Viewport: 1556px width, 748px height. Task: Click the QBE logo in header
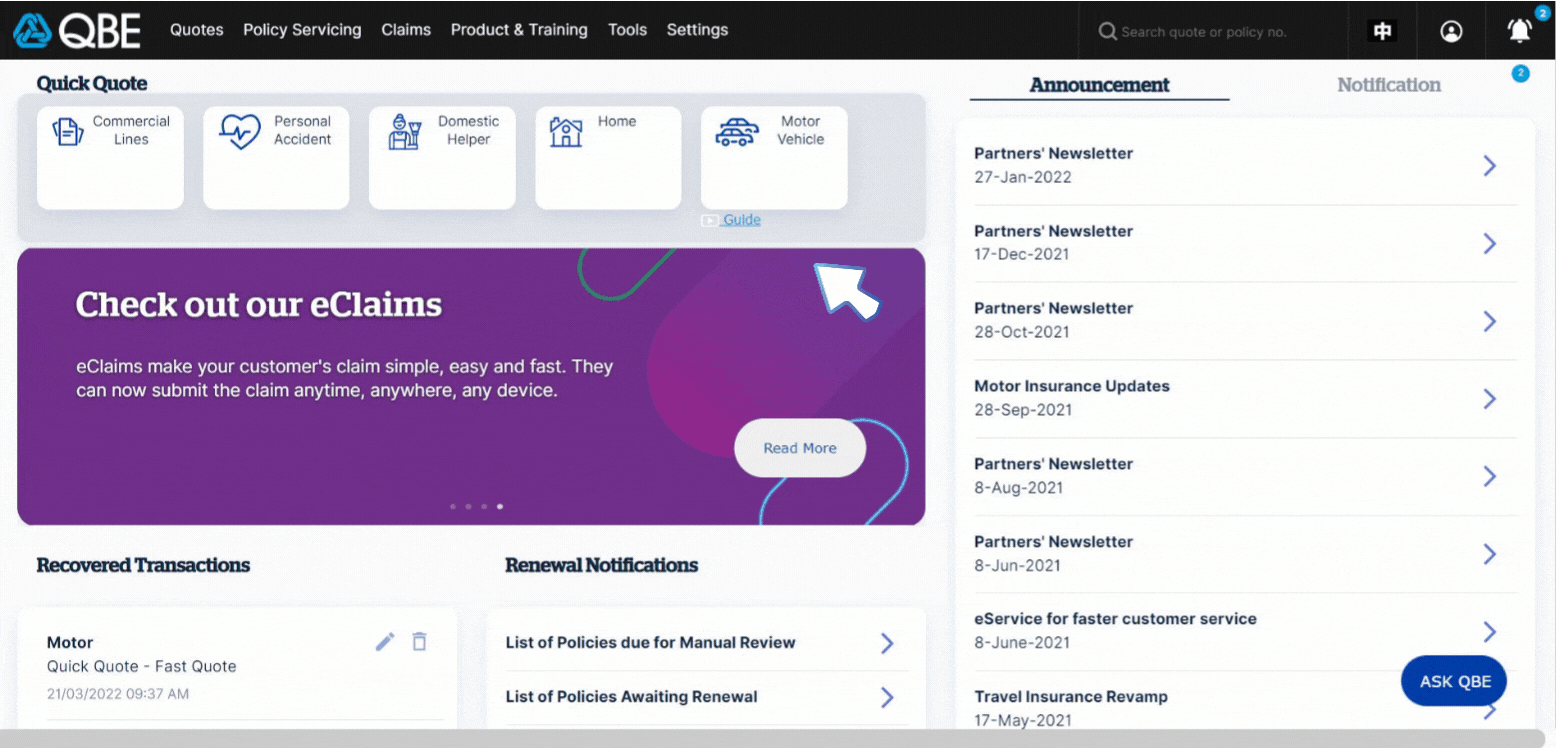pos(77,31)
